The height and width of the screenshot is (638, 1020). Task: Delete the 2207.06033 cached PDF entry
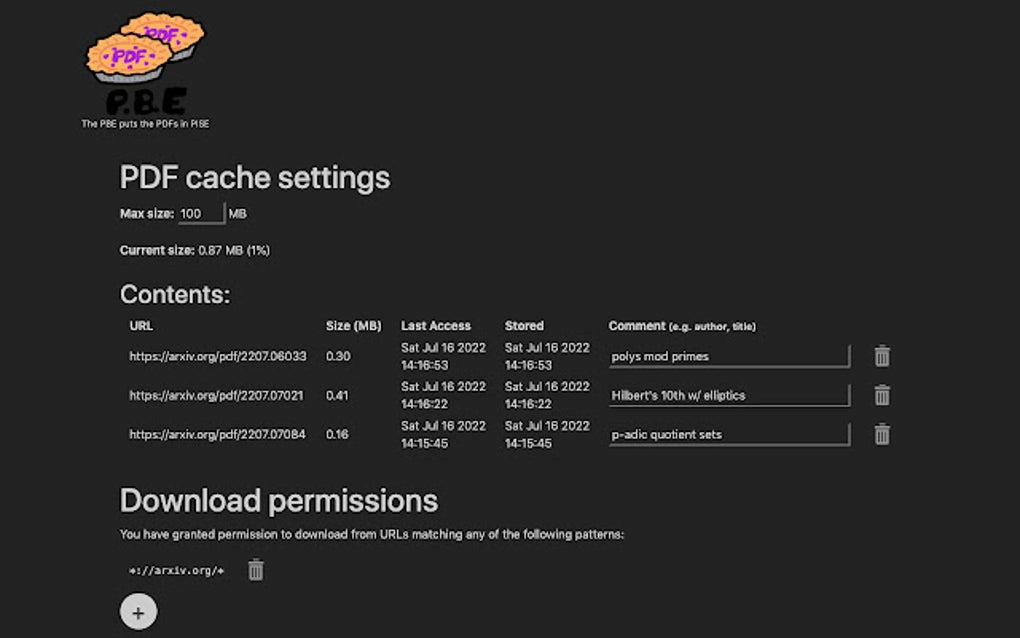[x=882, y=356]
